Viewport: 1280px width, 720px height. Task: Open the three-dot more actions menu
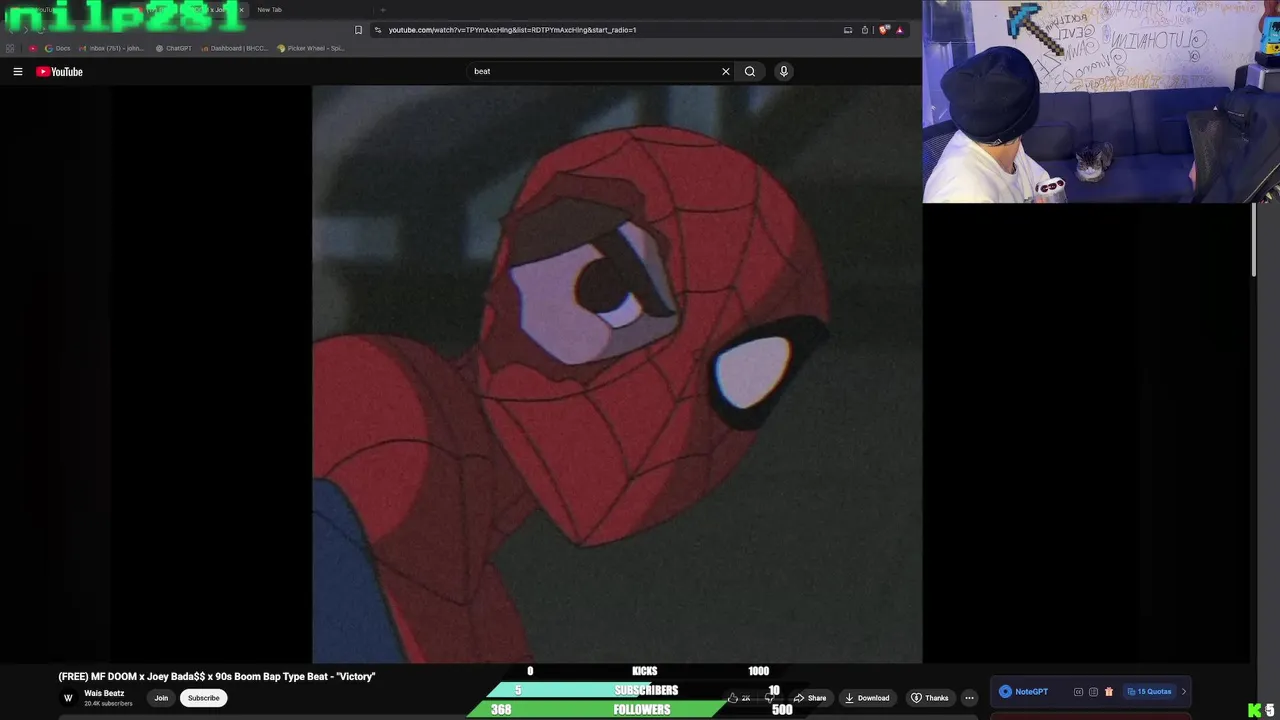tap(969, 698)
